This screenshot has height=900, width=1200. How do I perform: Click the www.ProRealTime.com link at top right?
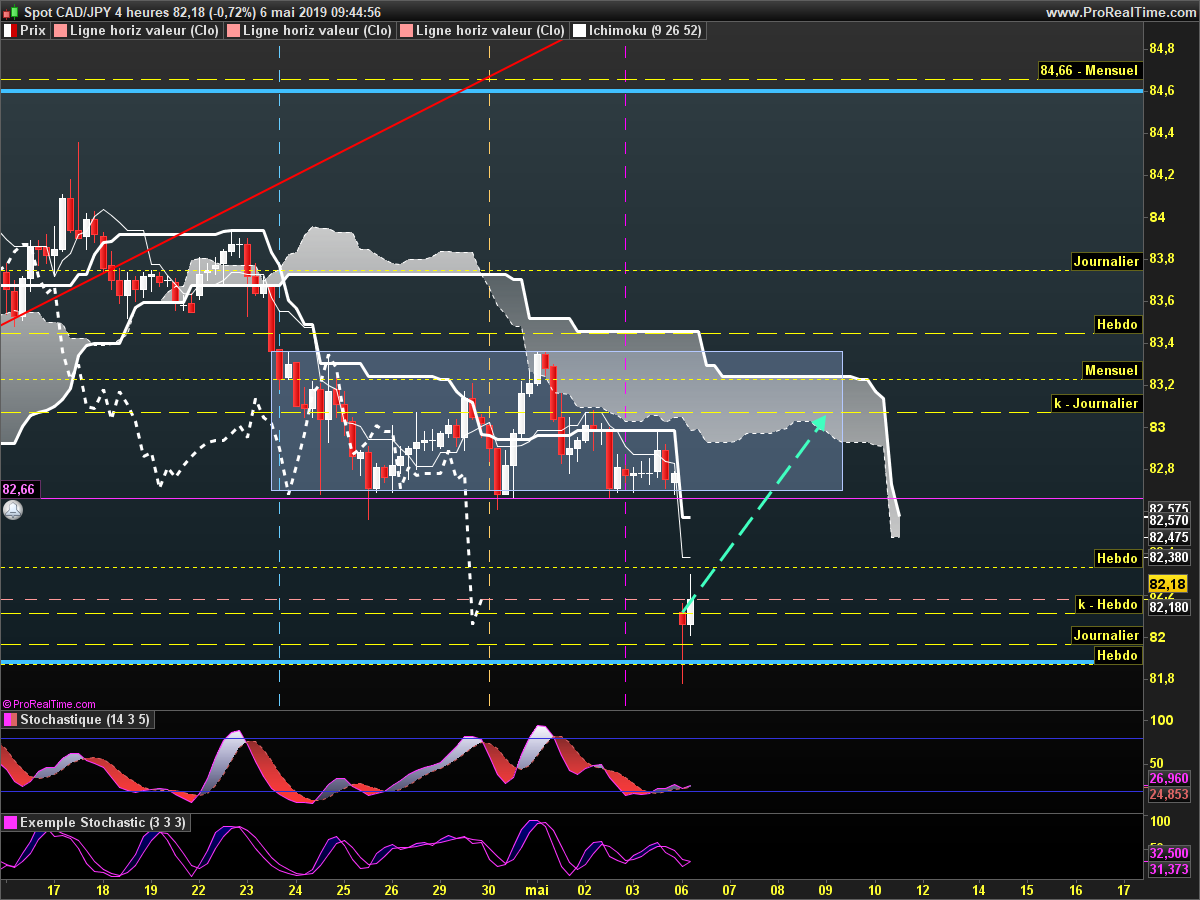[1119, 12]
